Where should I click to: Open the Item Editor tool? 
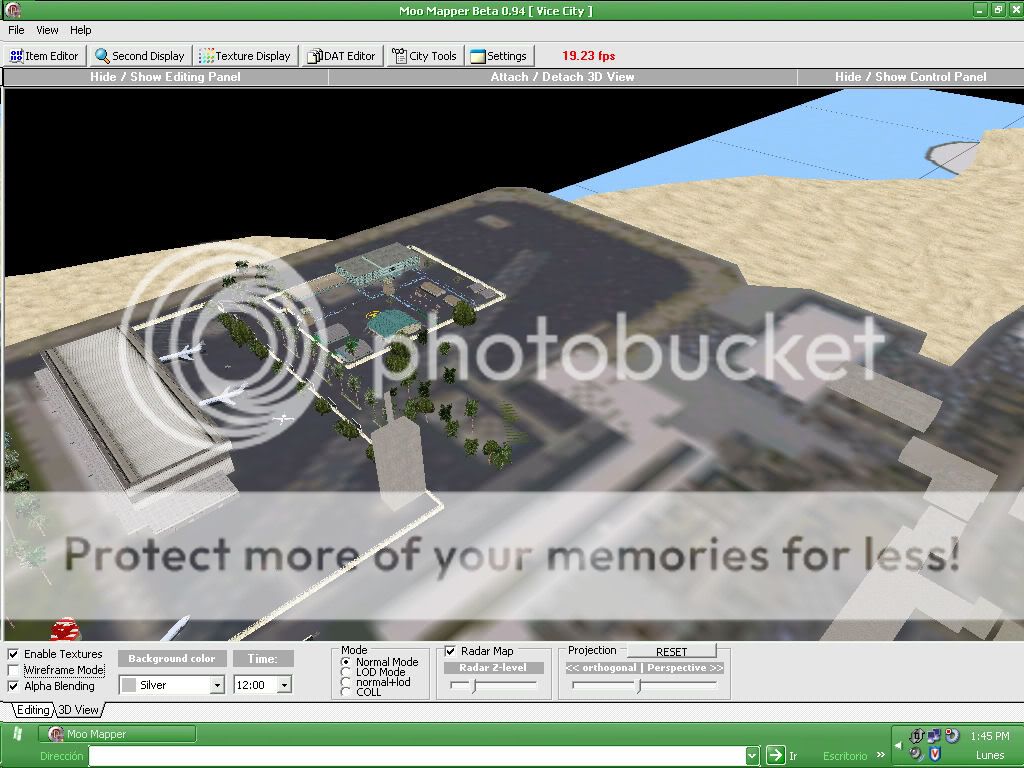(x=44, y=56)
